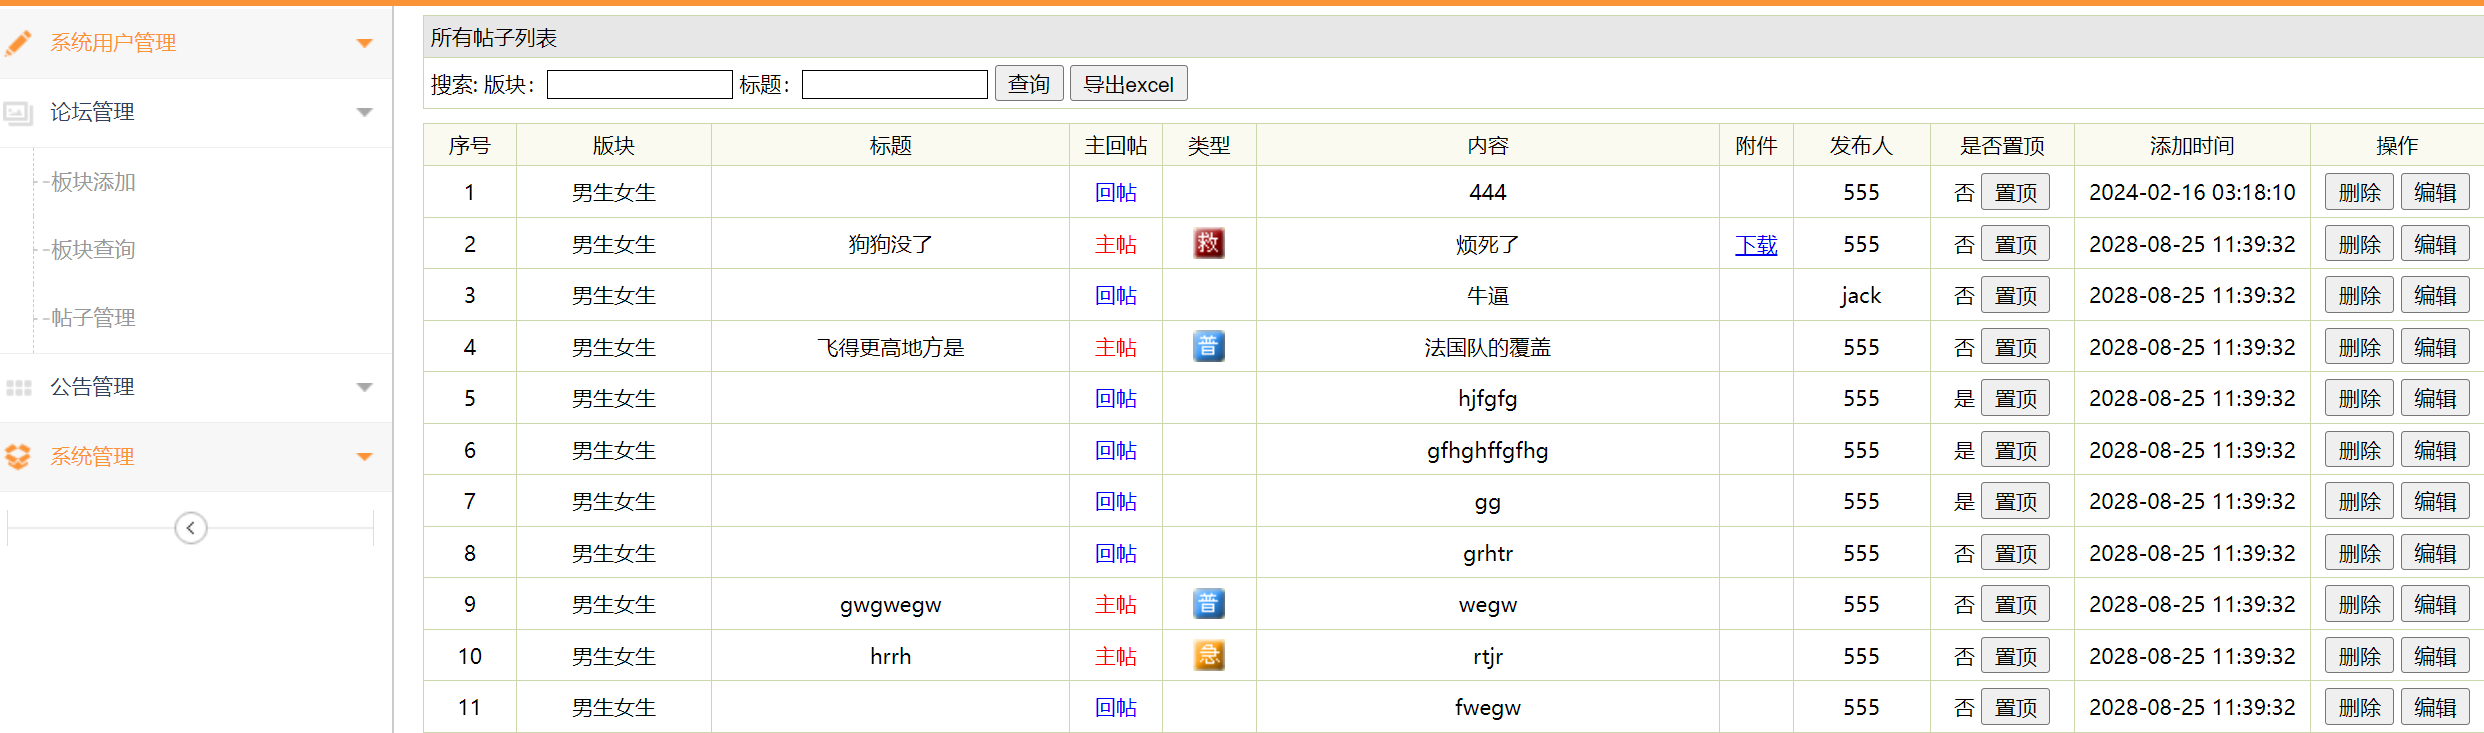Click 置顶 for the hjfgfg reply
Screen dimensions: 2484x733
2015,398
